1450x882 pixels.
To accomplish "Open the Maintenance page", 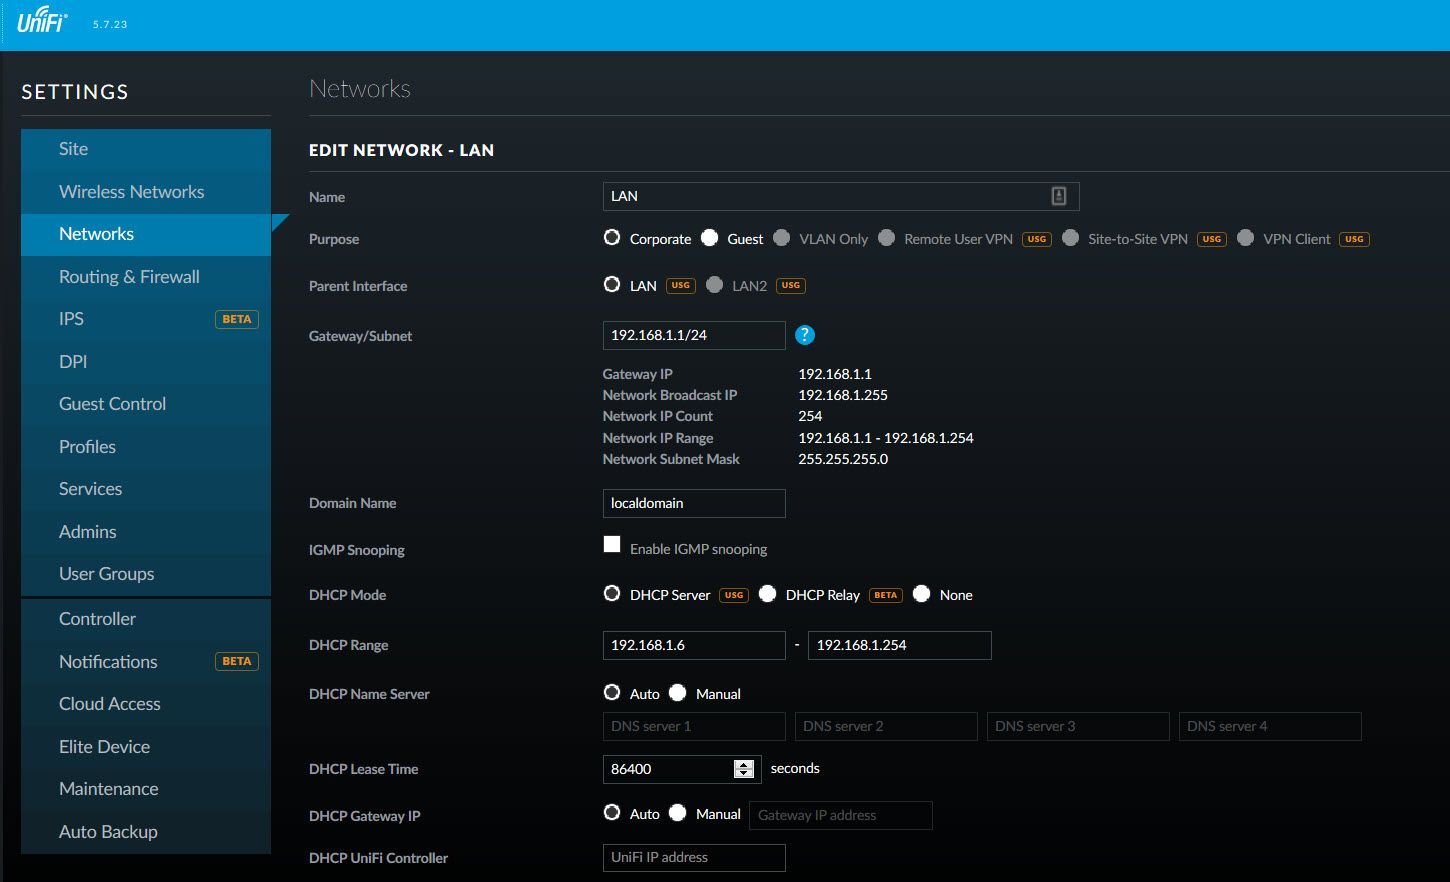I will point(108,789).
